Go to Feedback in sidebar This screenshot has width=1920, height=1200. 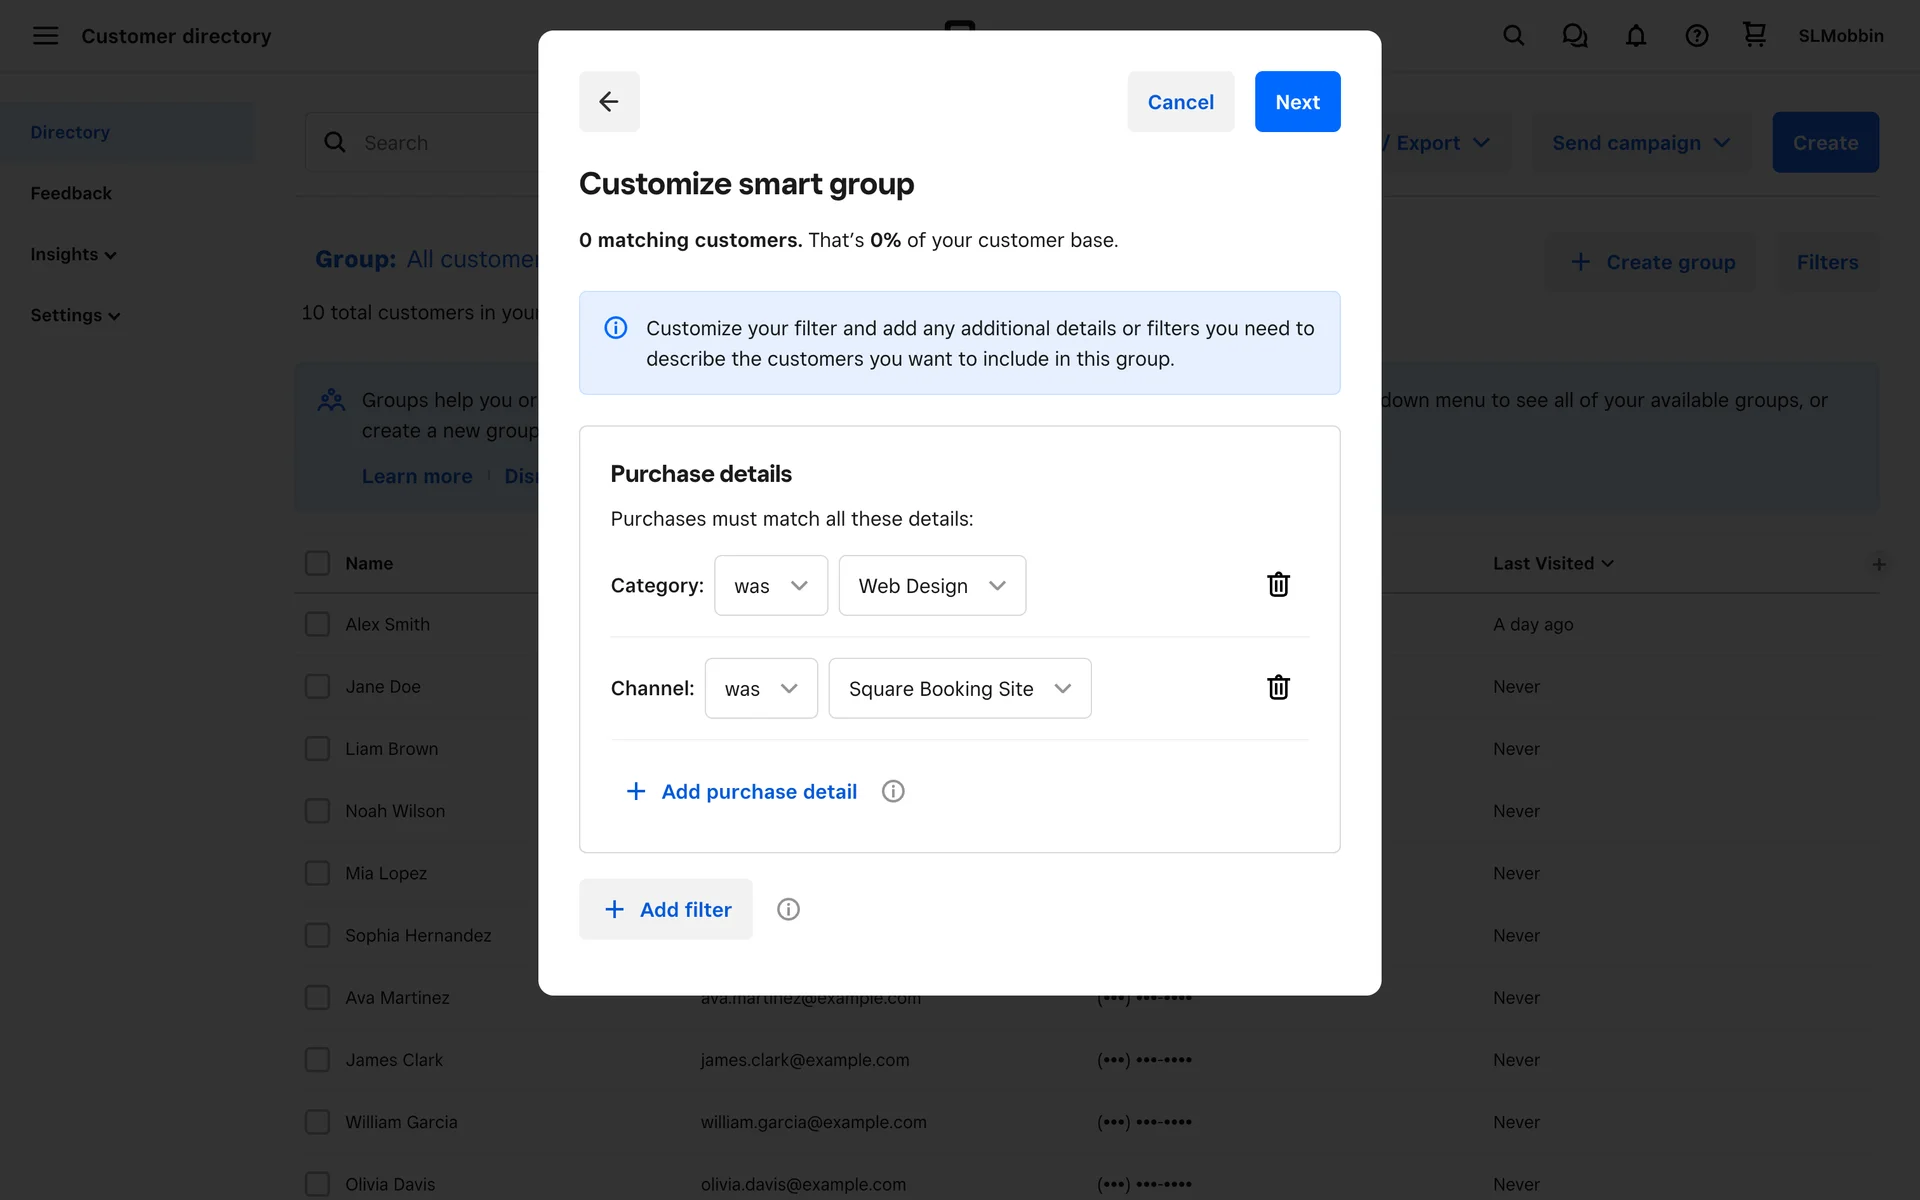(x=71, y=193)
